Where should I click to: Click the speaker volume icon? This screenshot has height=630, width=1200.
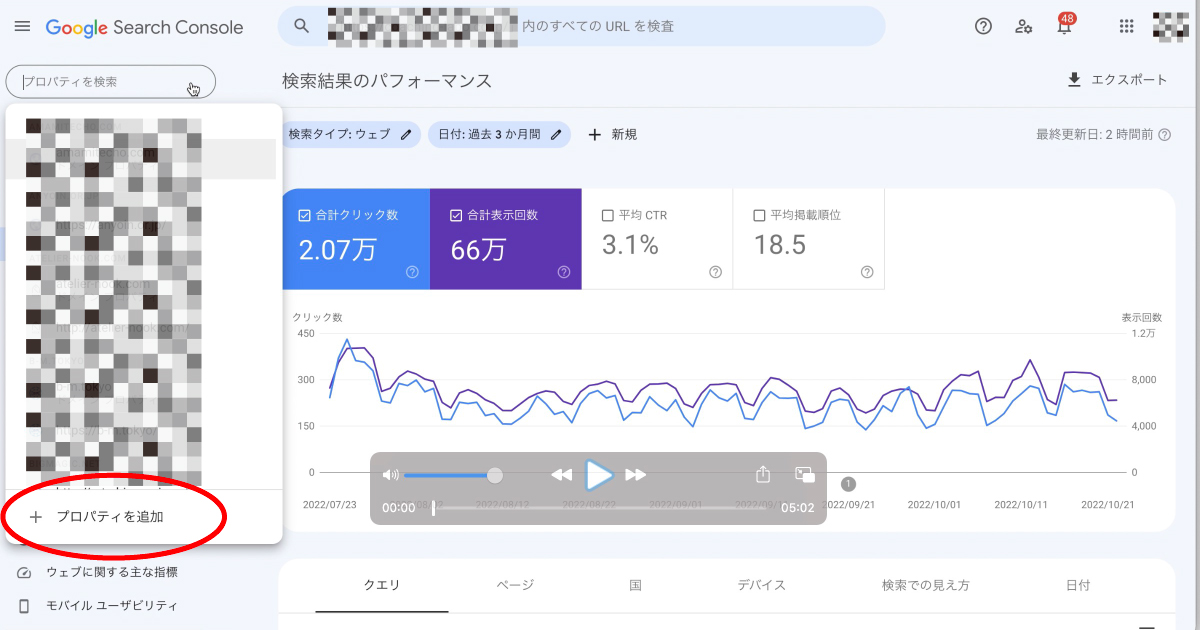[x=391, y=475]
